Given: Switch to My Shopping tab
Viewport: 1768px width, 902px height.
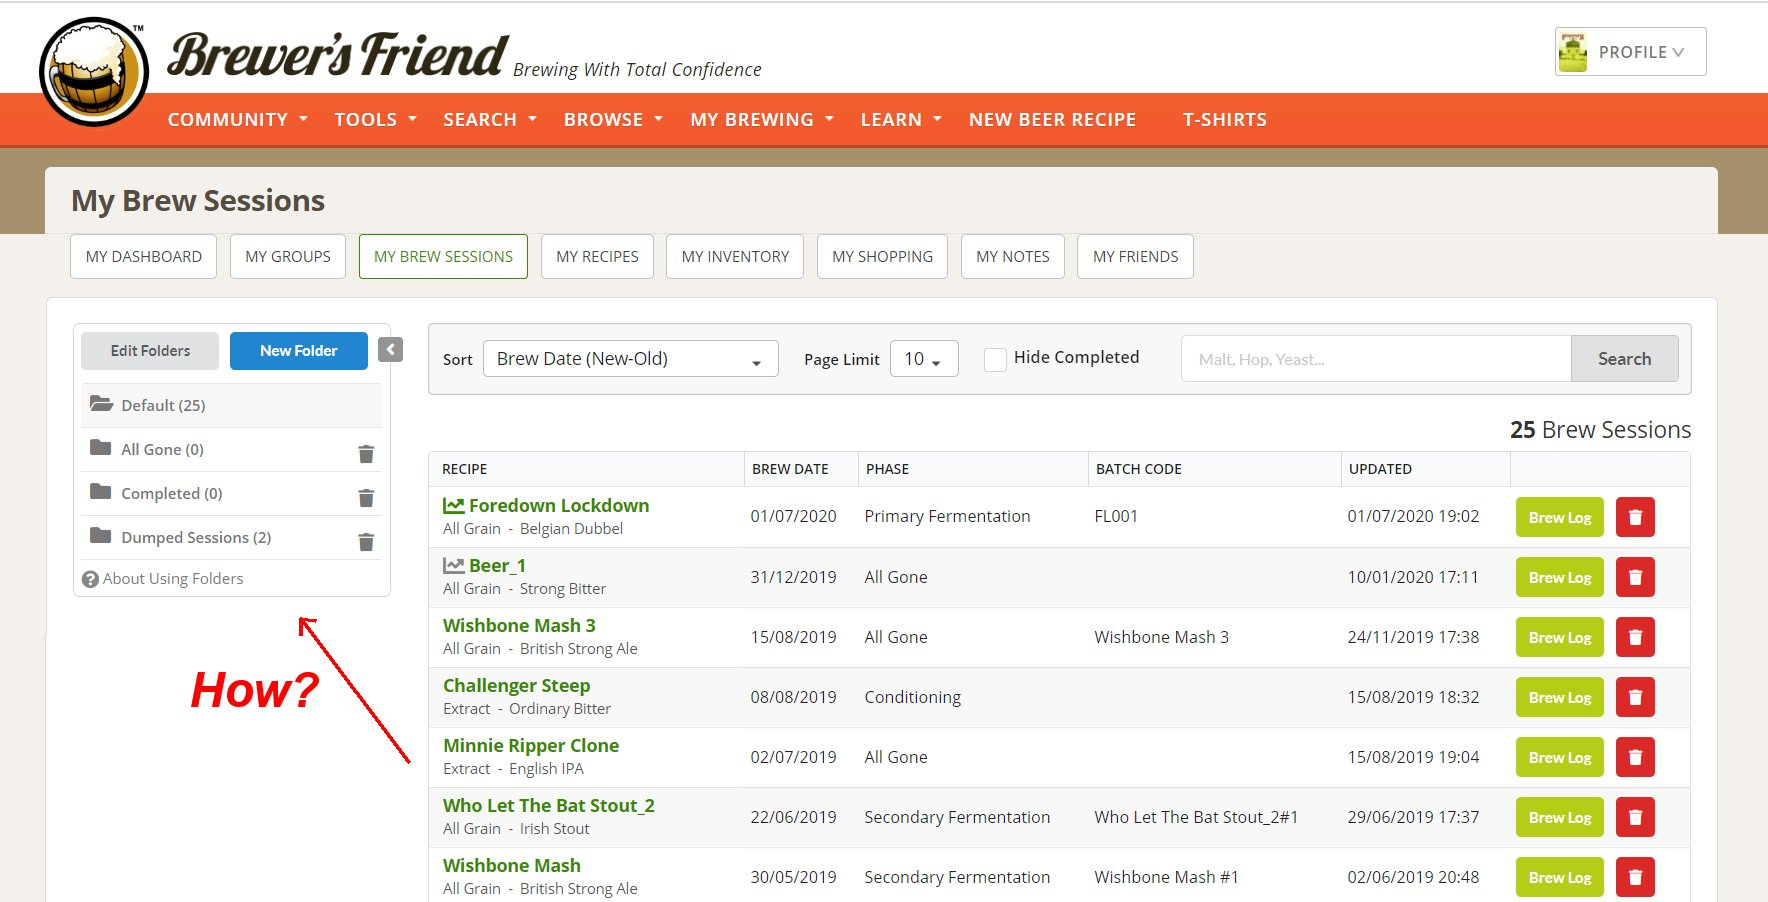Looking at the screenshot, I should tap(882, 256).
